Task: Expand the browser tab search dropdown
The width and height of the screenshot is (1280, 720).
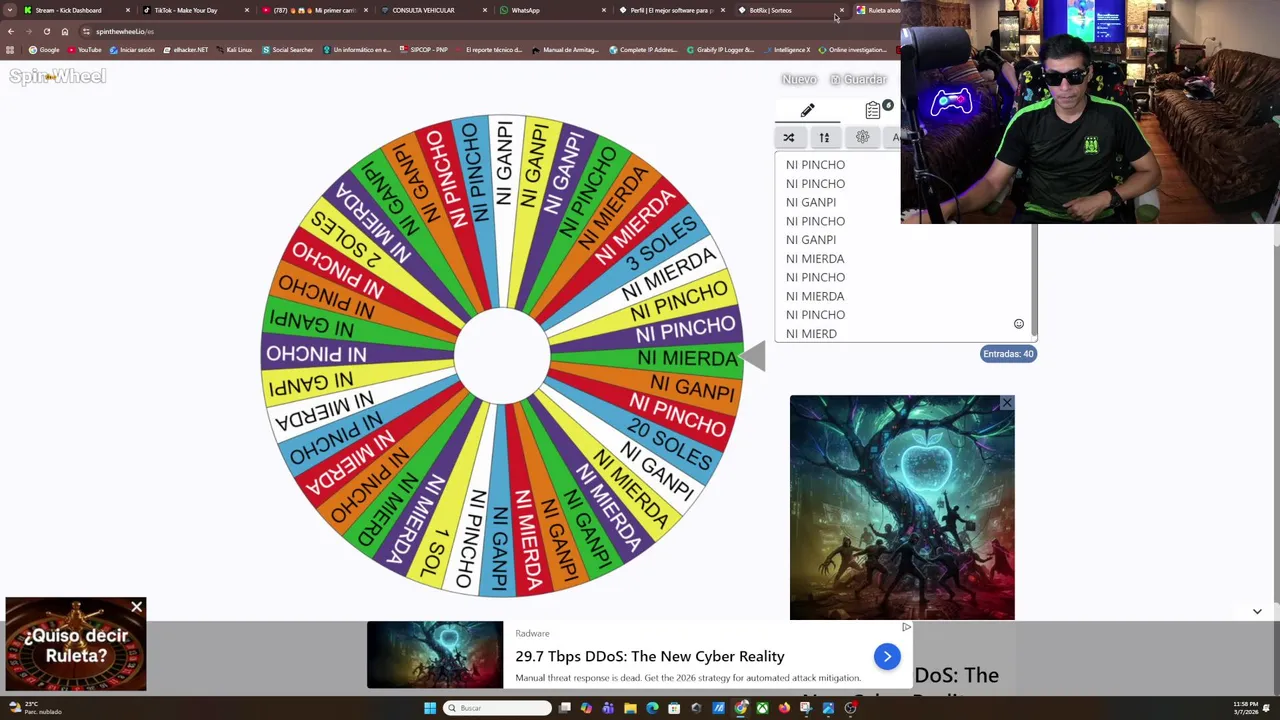Action: (10, 10)
